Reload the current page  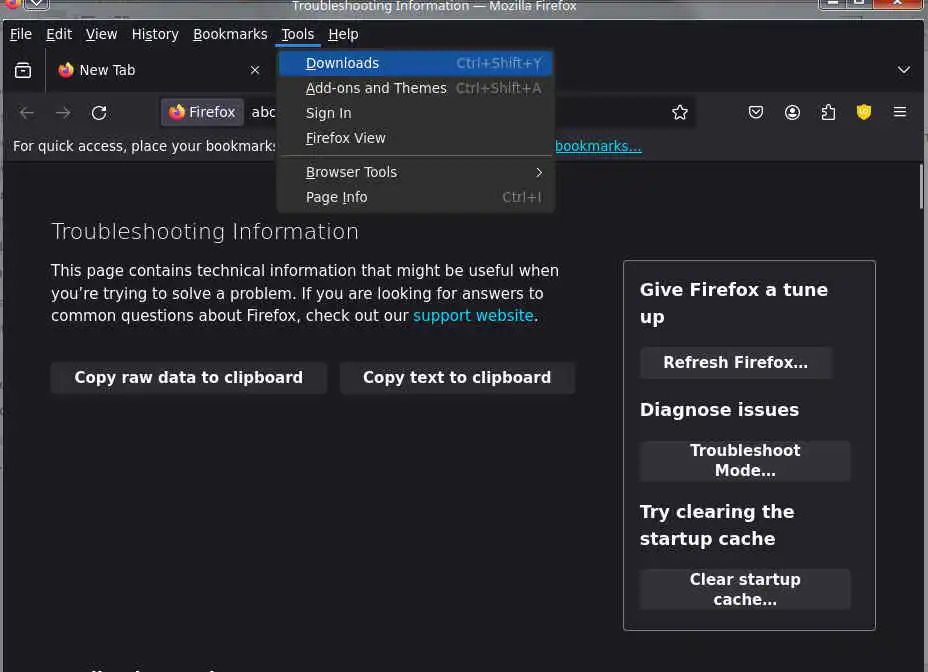click(x=99, y=112)
